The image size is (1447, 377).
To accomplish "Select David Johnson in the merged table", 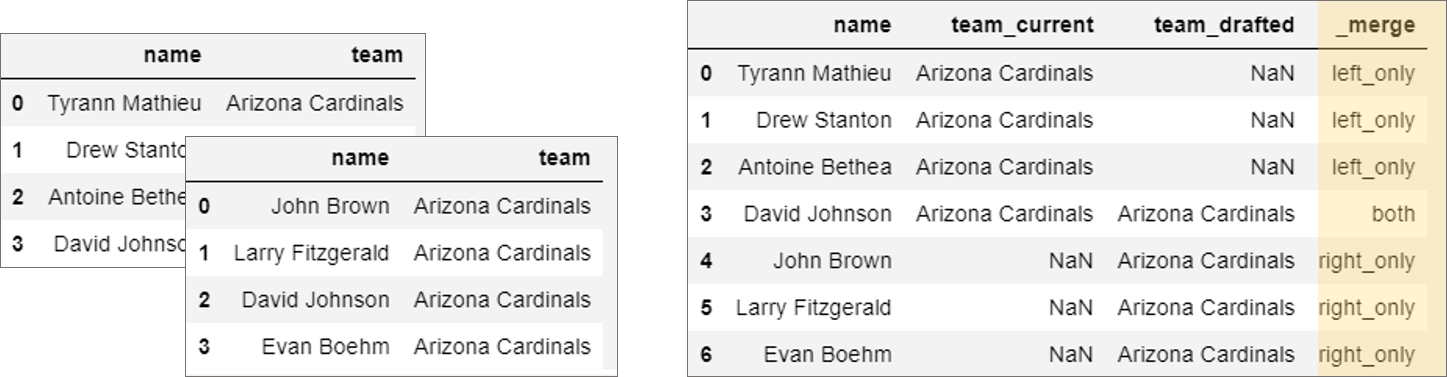I will click(x=817, y=214).
